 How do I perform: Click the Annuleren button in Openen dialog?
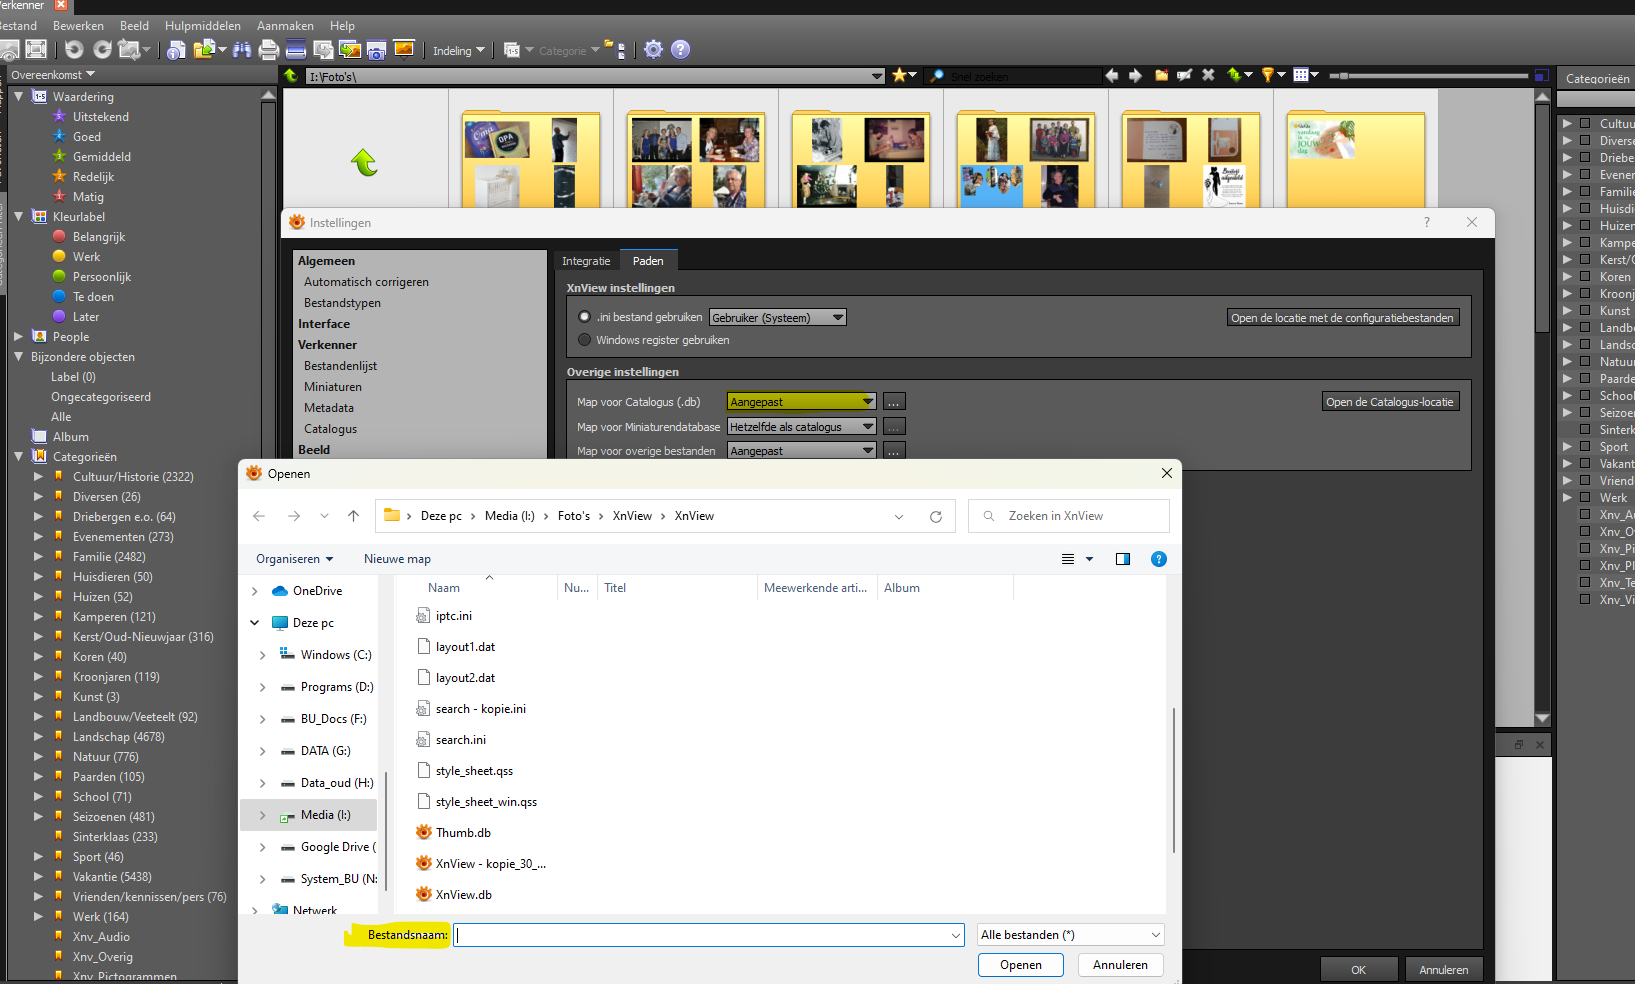pyautogui.click(x=1120, y=965)
